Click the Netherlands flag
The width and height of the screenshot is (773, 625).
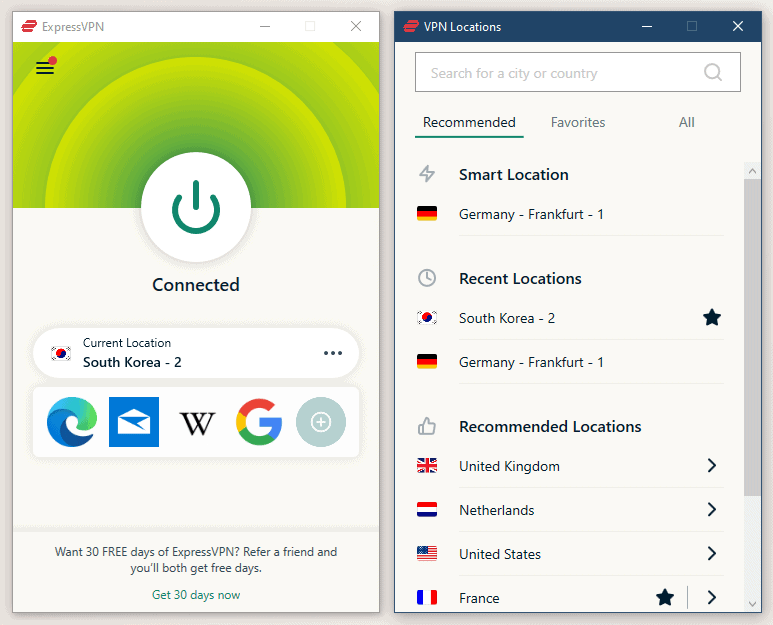[427, 509]
